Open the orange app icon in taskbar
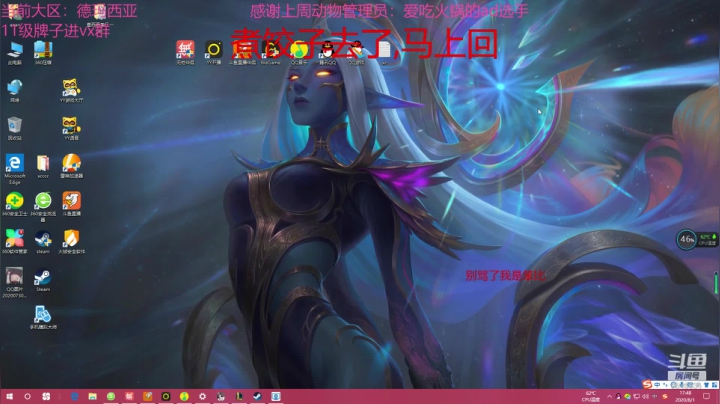The height and width of the screenshot is (404, 720). [x=147, y=396]
